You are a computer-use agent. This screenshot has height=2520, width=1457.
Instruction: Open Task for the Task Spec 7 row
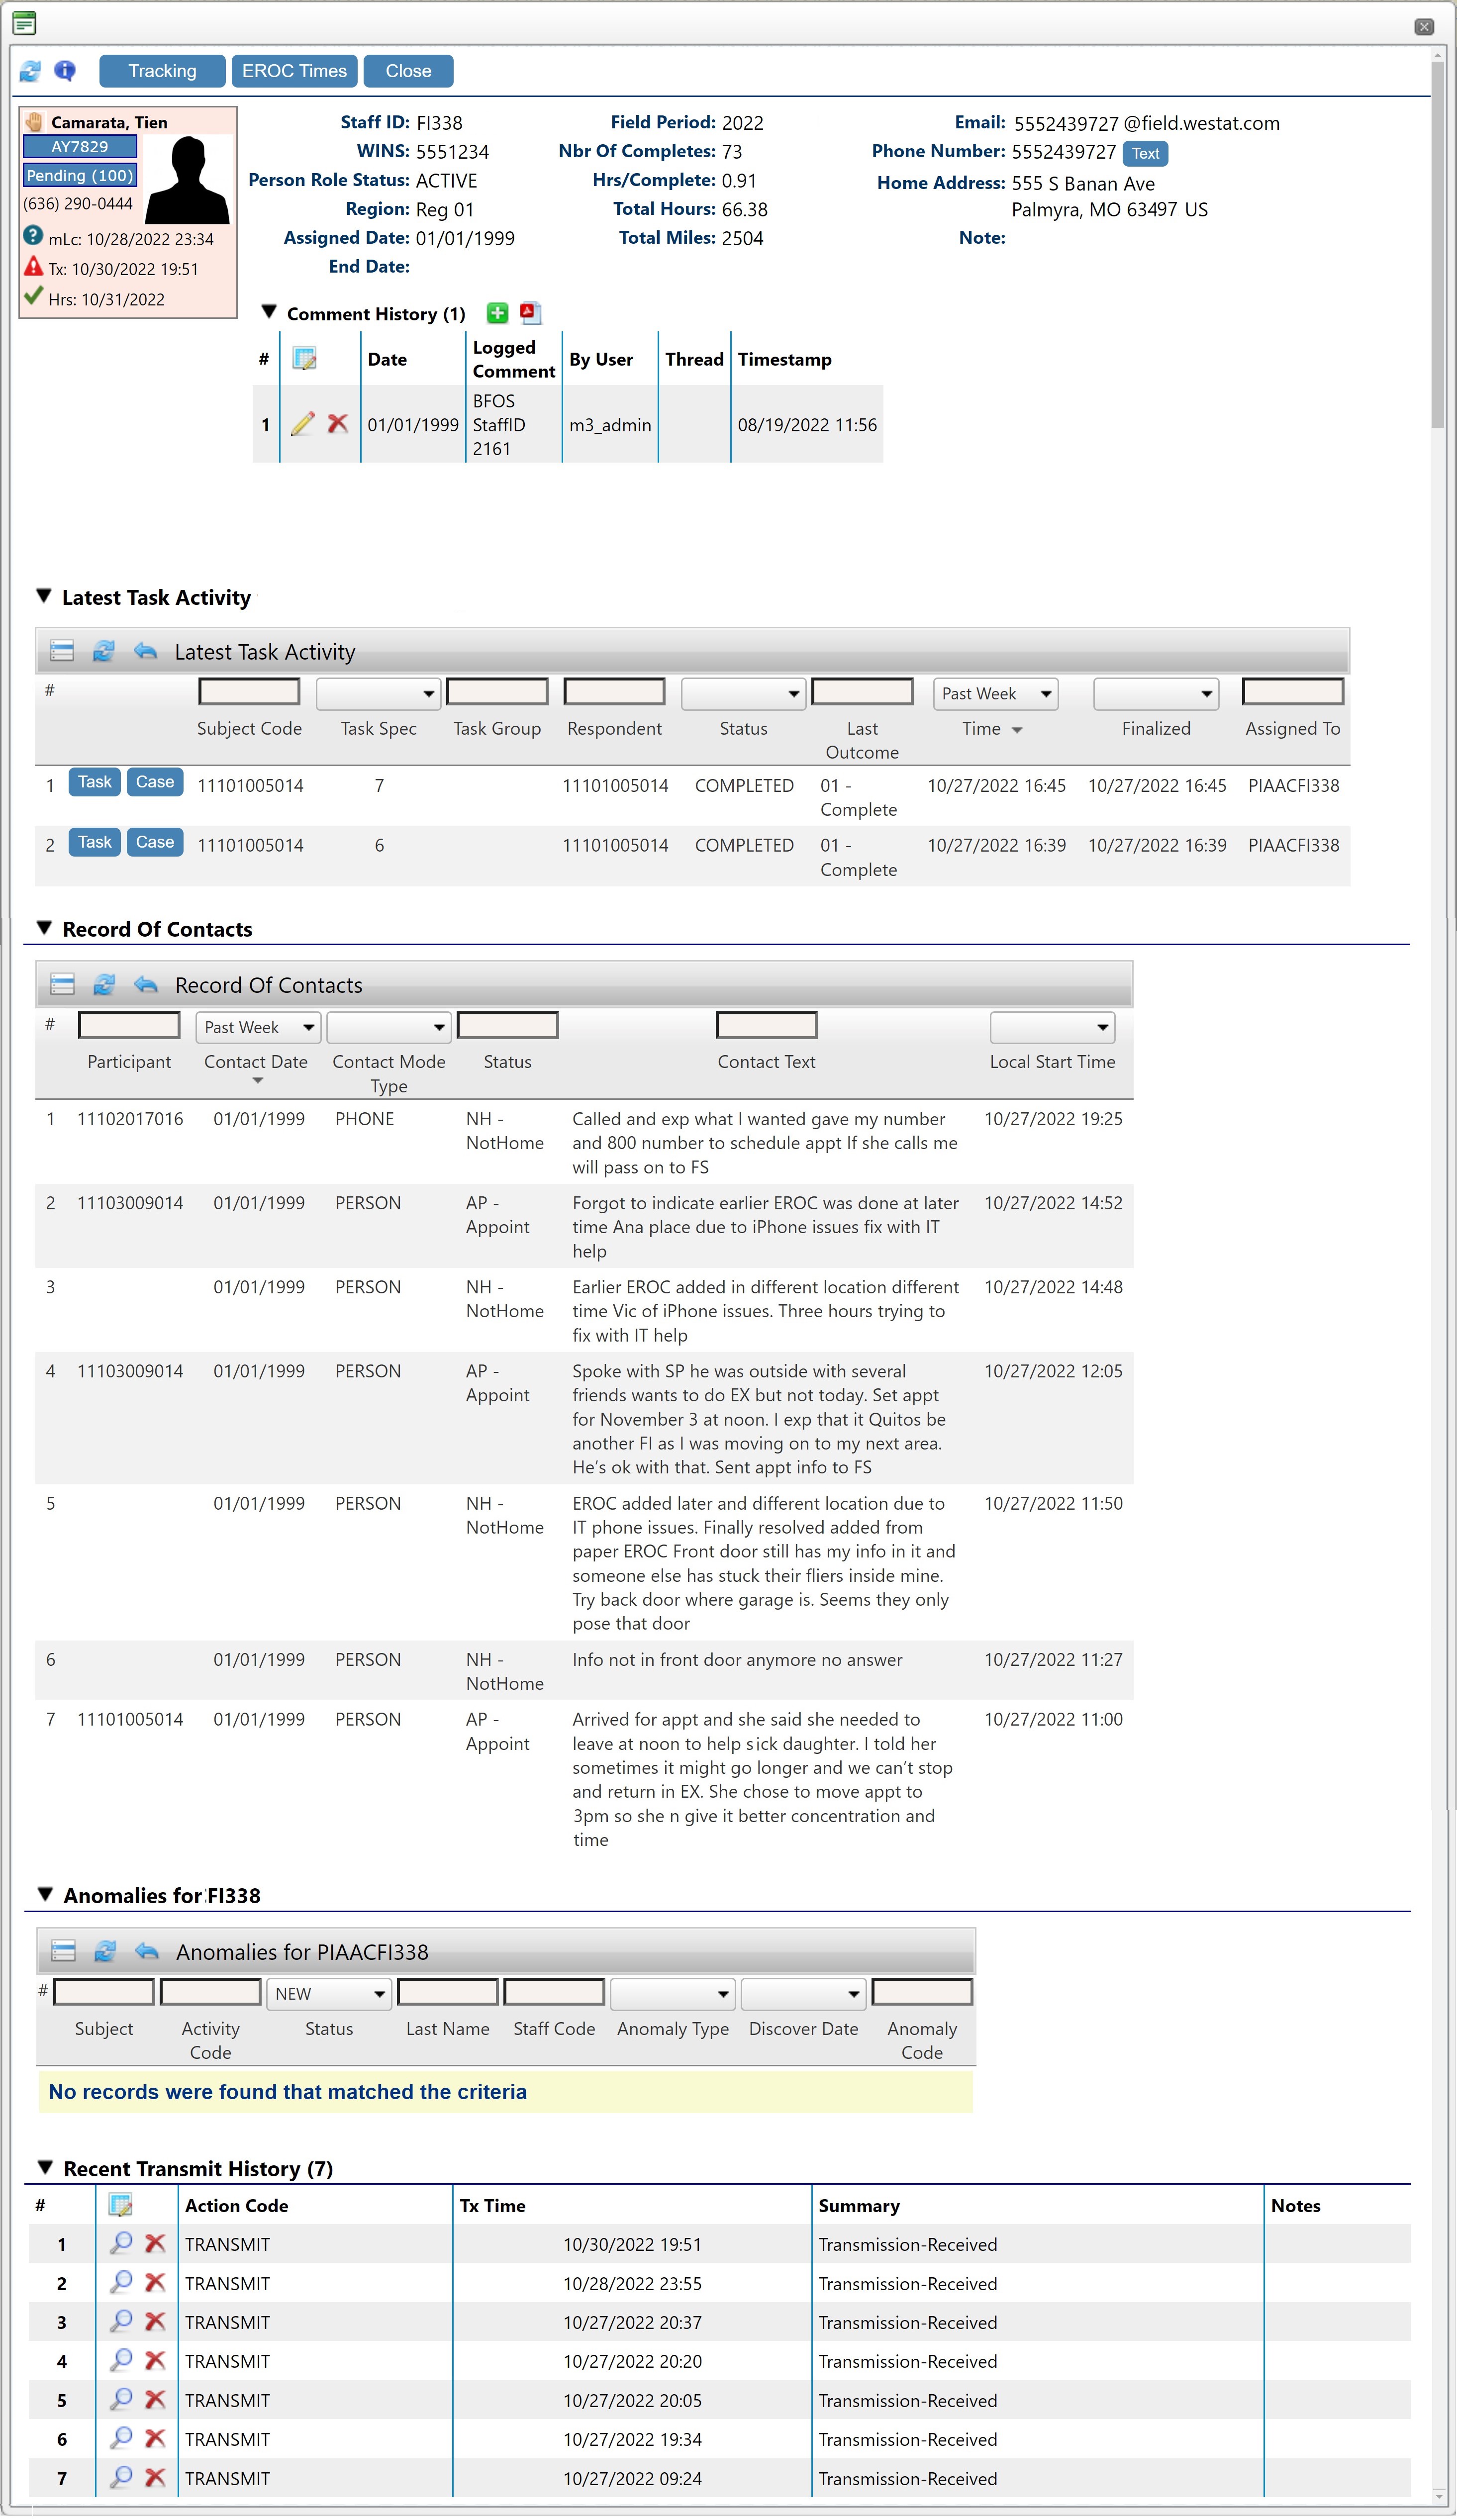click(95, 782)
